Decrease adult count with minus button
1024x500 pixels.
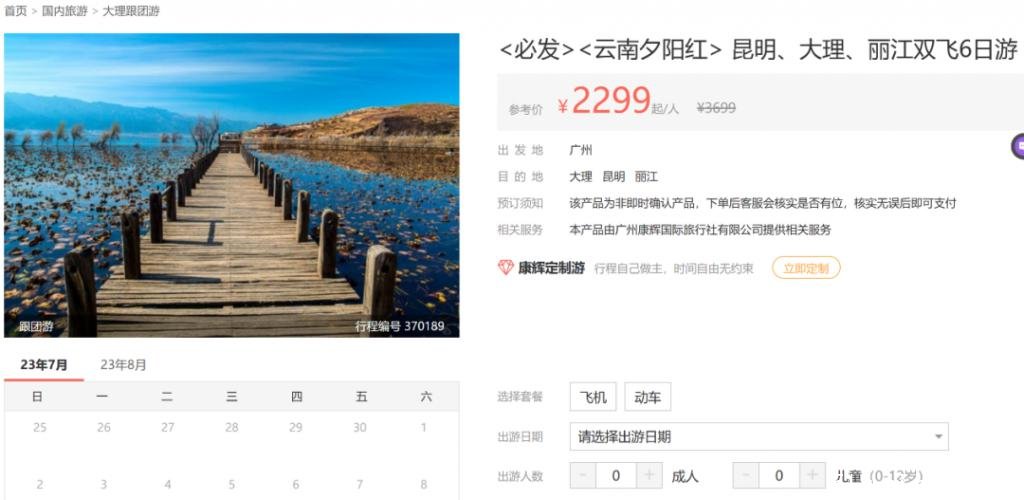click(583, 476)
